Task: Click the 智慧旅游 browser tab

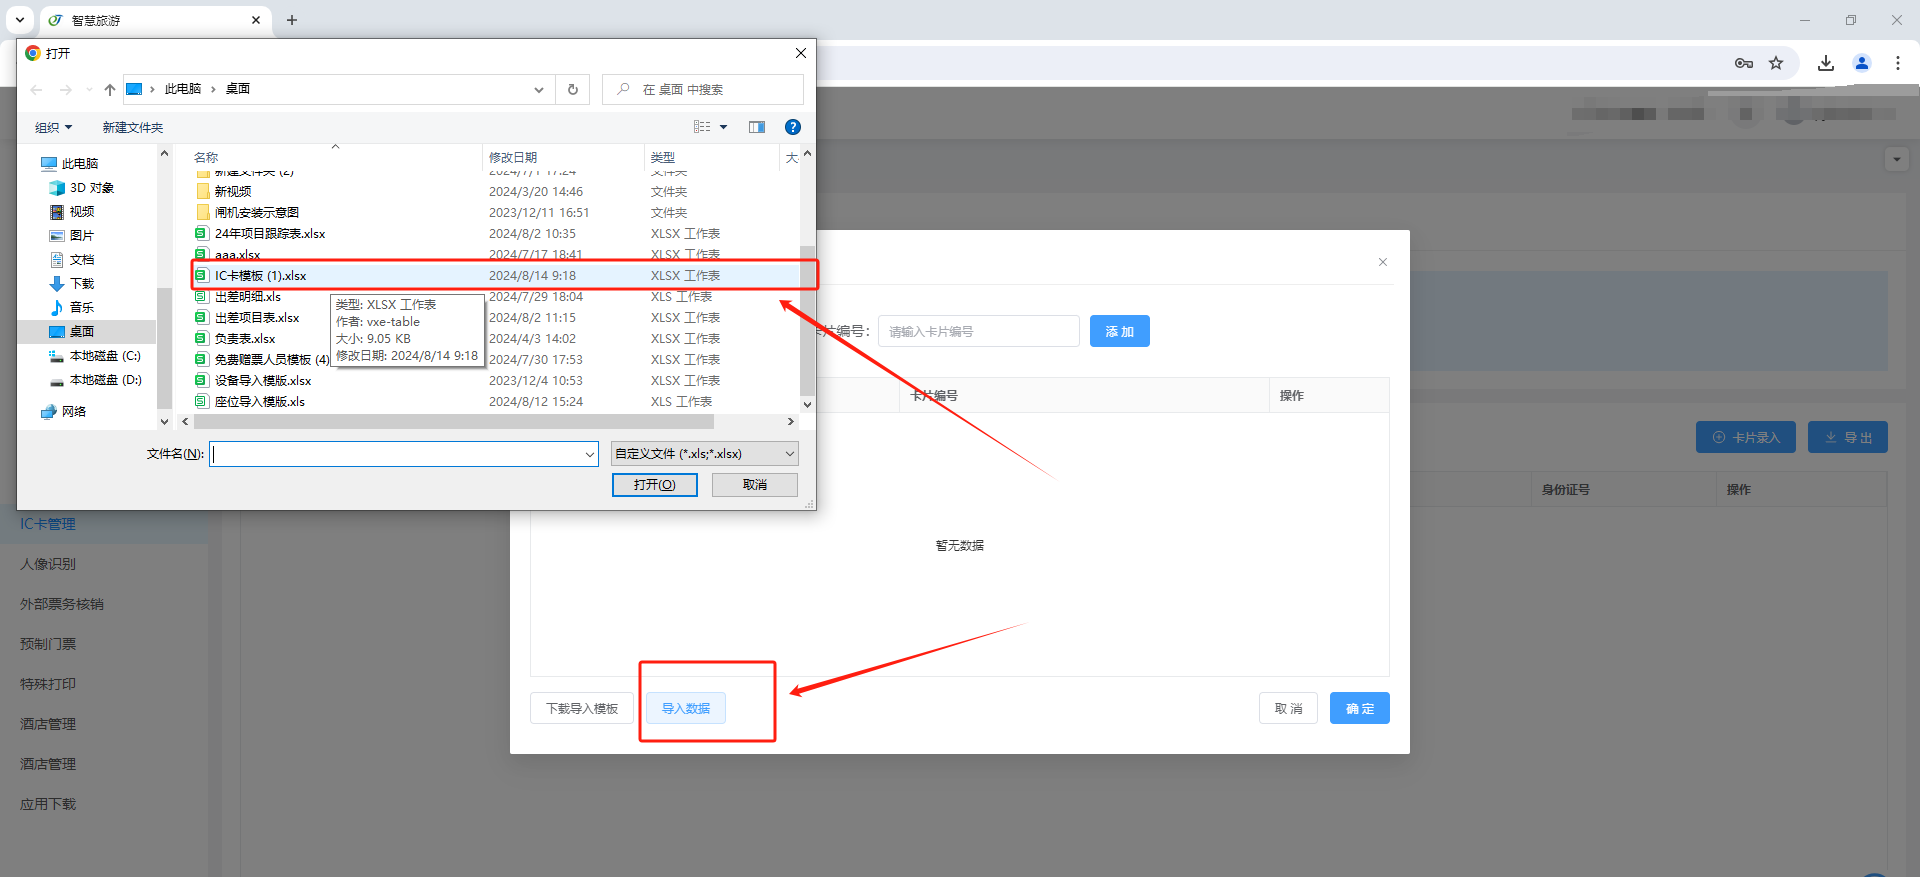Action: [x=150, y=20]
